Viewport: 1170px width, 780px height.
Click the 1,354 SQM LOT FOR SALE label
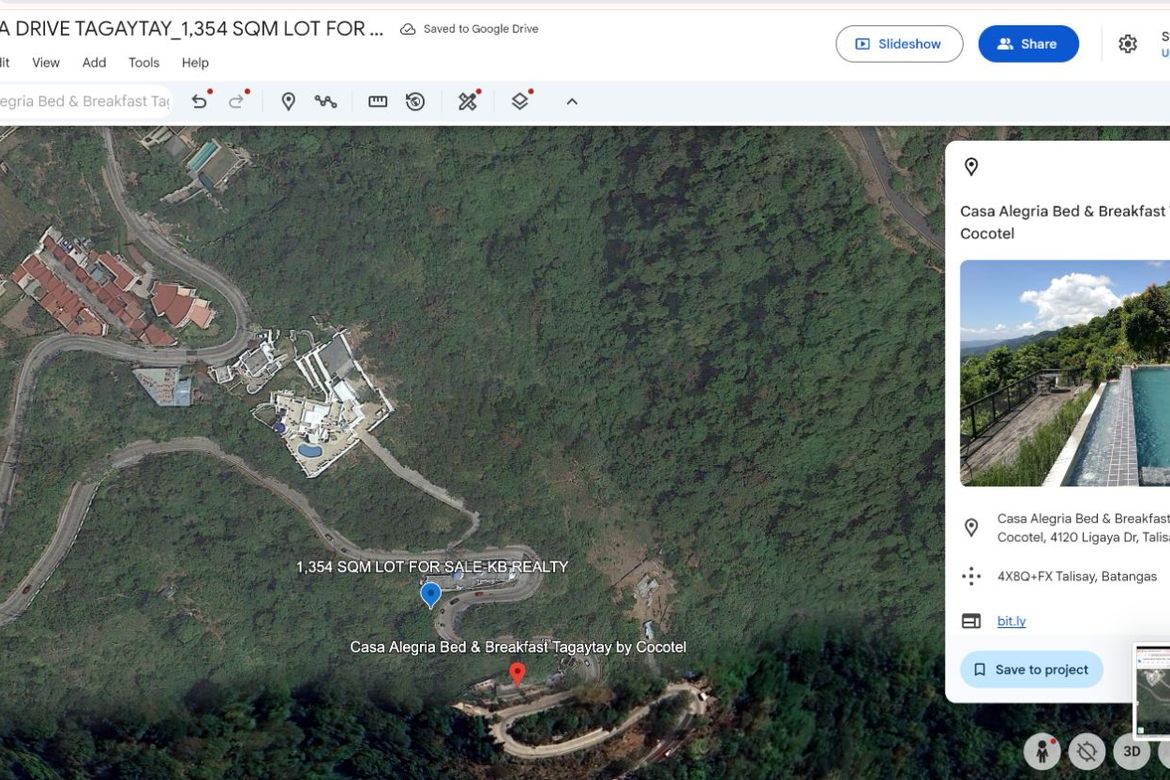432,567
